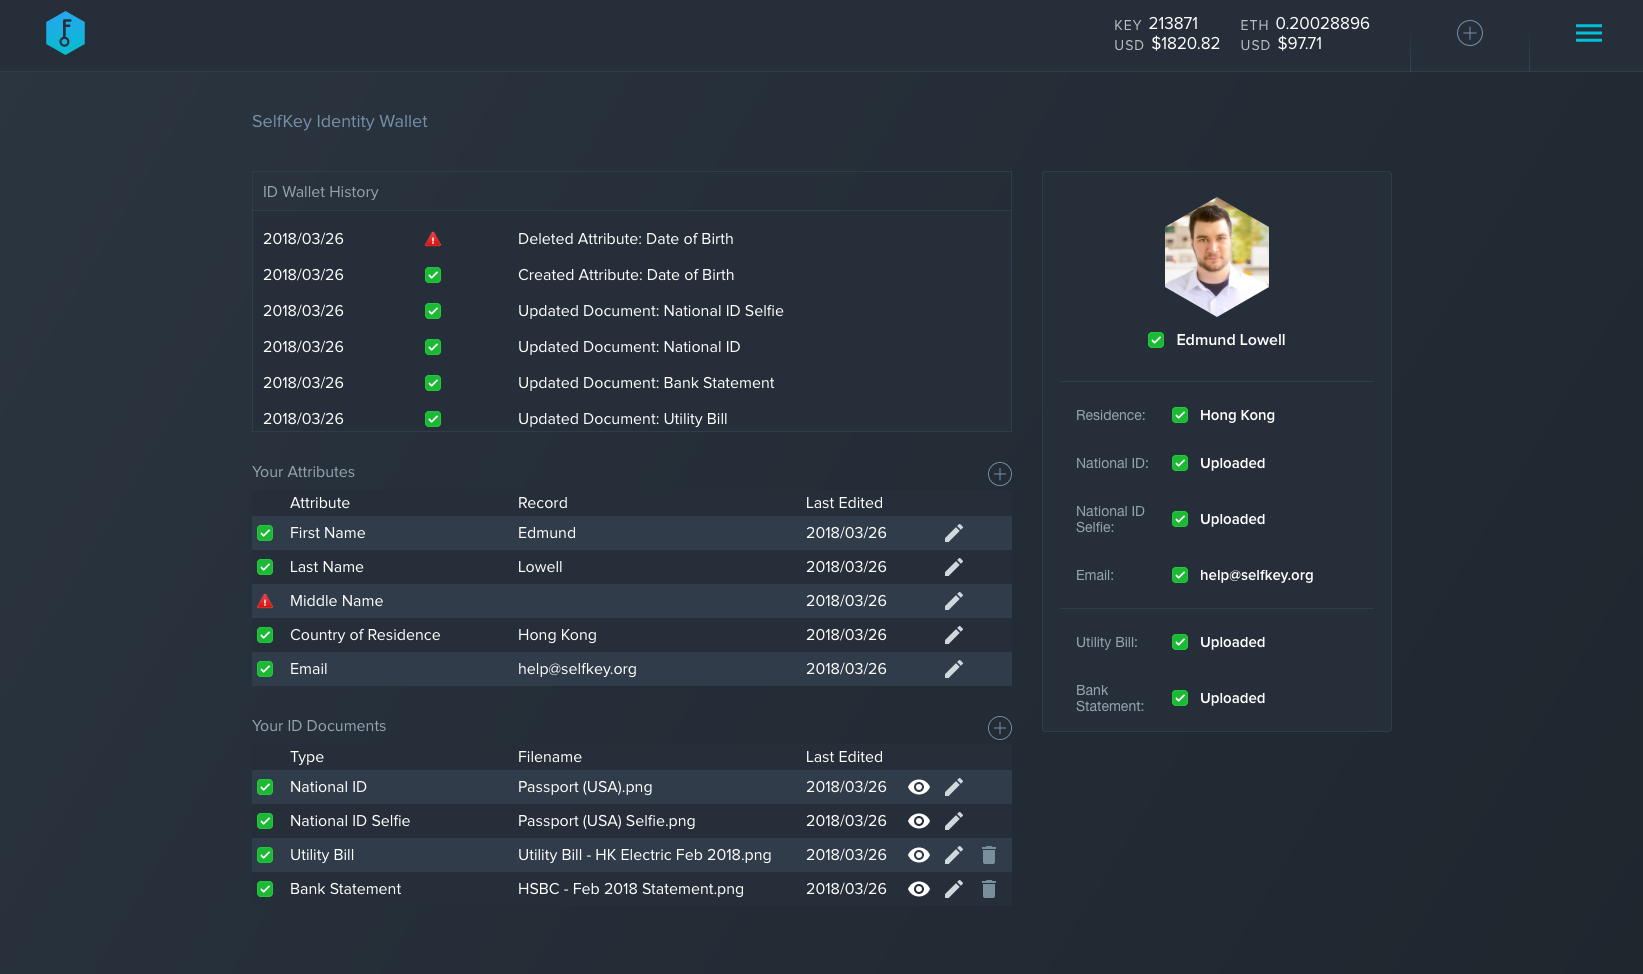Click the check icon beside Edmund Lowell
Image resolution: width=1643 pixels, height=974 pixels.
[x=1156, y=340]
